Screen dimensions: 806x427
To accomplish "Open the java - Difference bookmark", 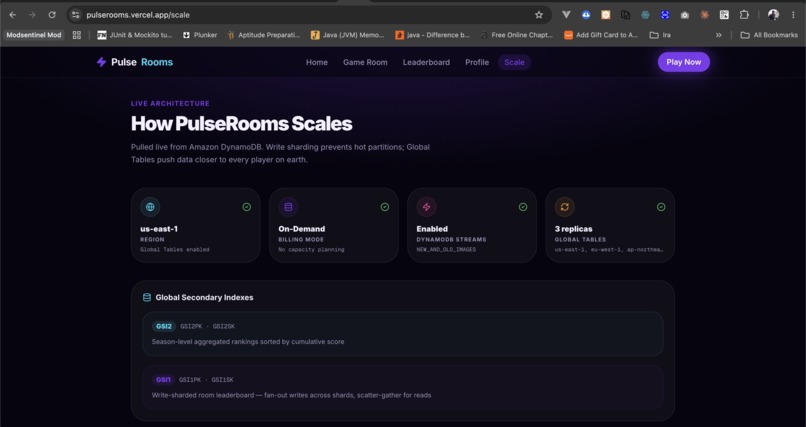I will 432,35.
